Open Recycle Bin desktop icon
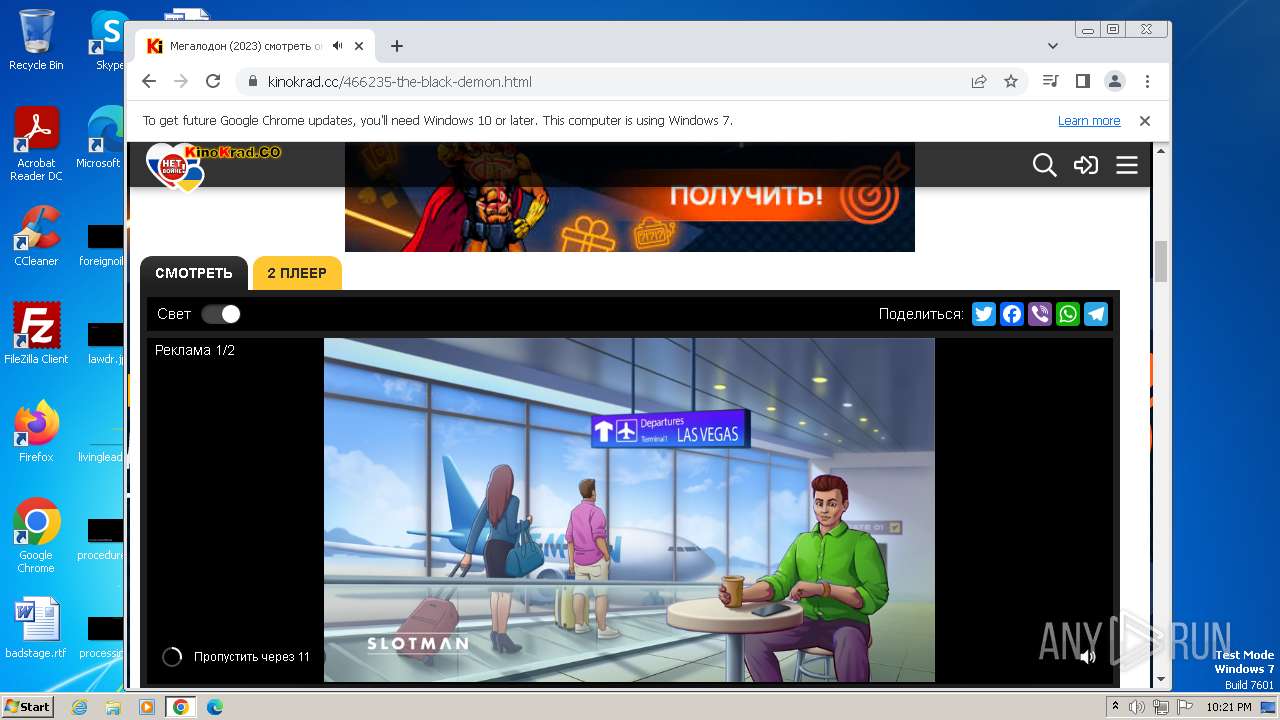The image size is (1280, 720). 36,40
